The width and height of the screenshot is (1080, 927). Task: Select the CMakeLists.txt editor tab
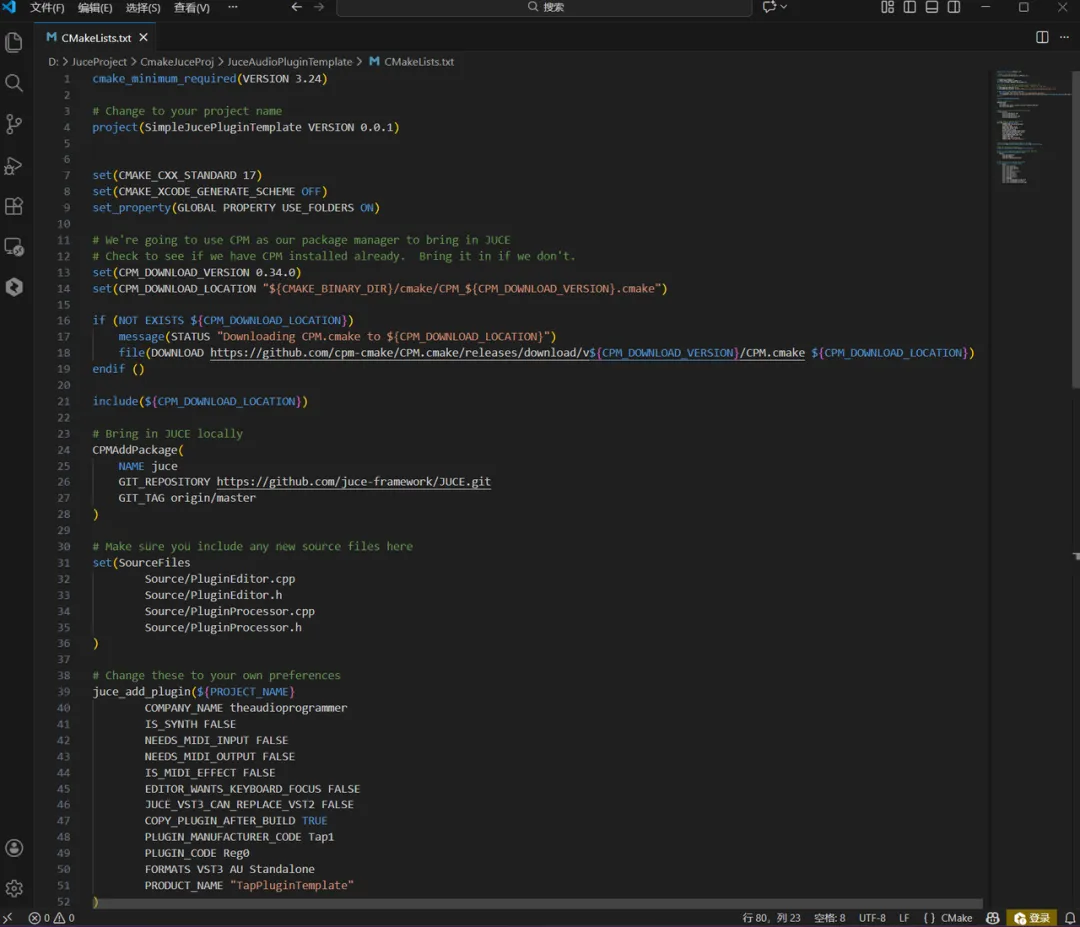point(95,38)
